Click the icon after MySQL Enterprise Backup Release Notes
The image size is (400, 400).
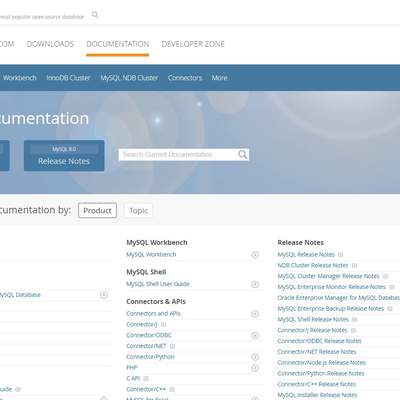pyautogui.click(x=390, y=309)
